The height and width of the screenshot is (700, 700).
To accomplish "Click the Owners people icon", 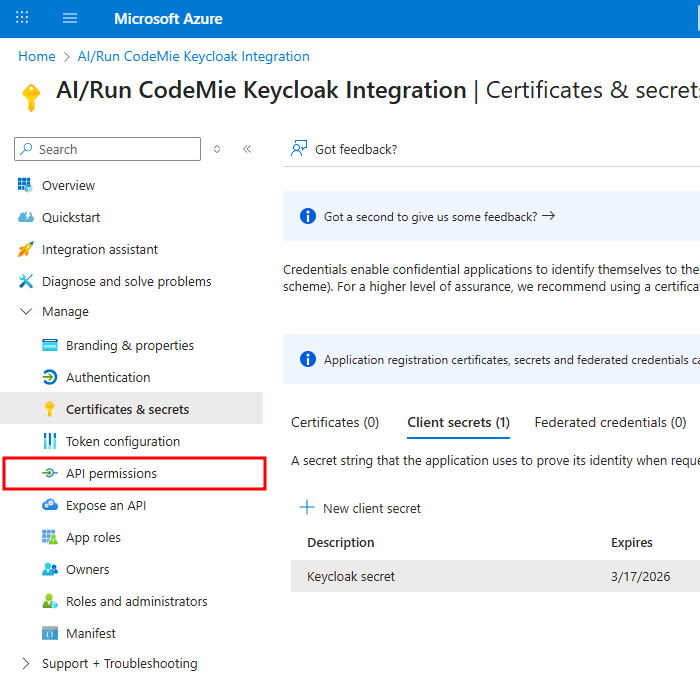I will pyautogui.click(x=50, y=569).
